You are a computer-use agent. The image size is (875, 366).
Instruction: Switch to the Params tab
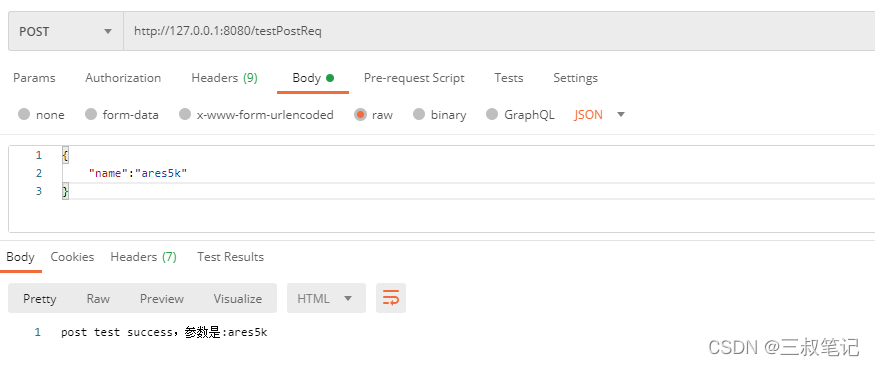[x=34, y=78]
